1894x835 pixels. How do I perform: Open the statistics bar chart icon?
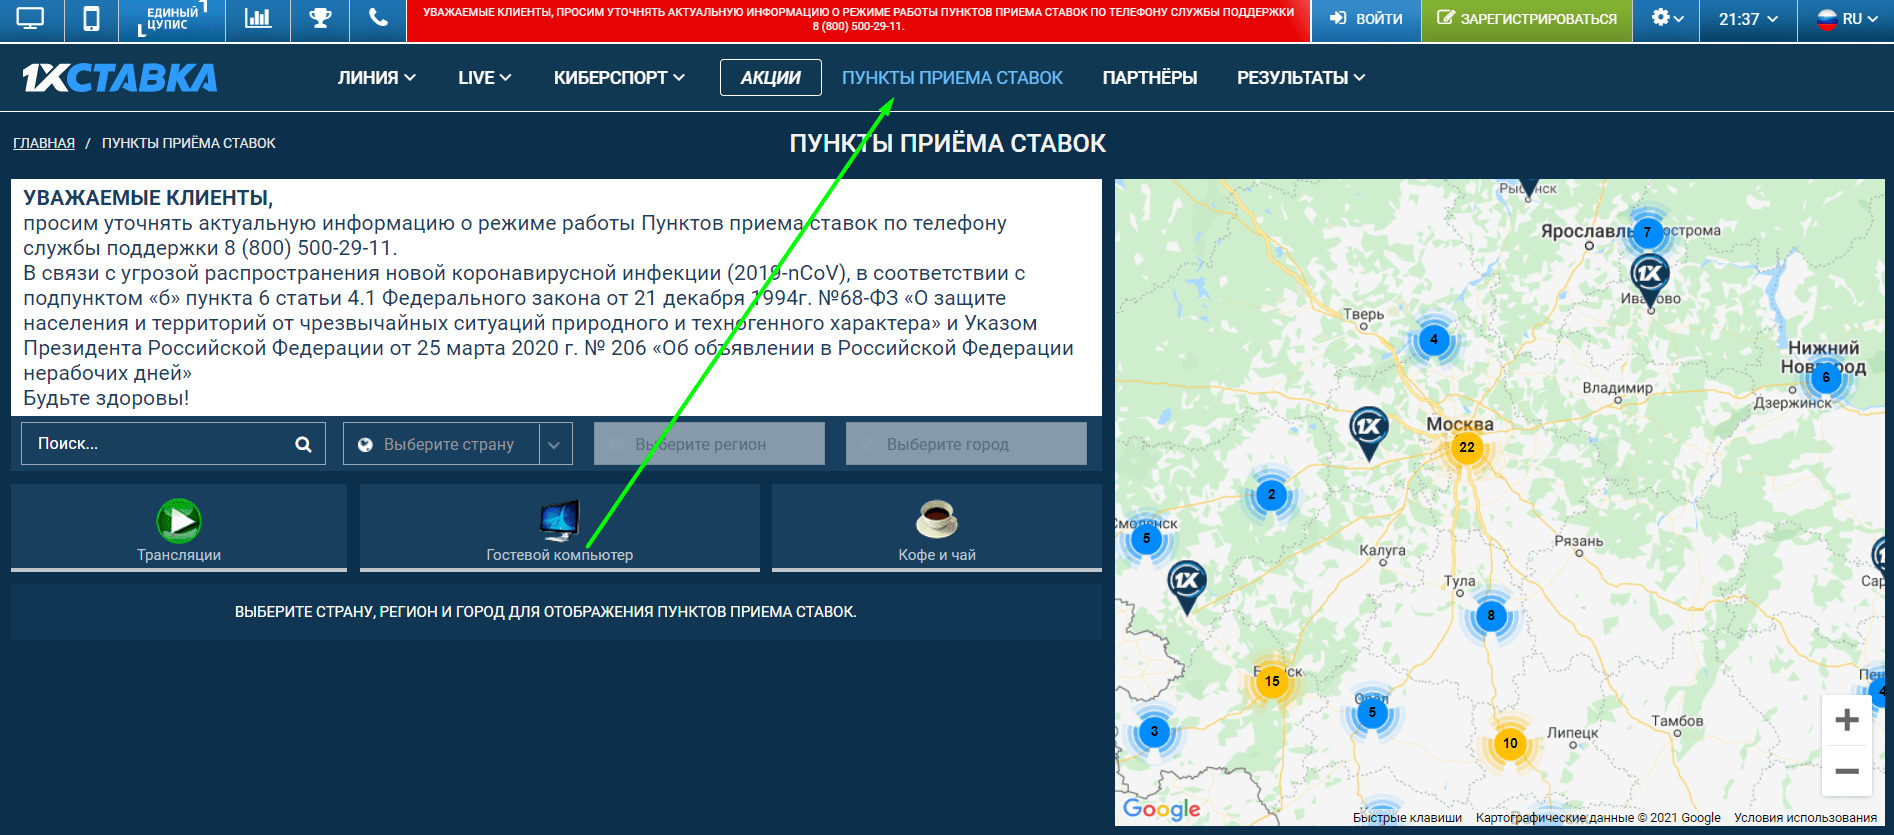[258, 19]
